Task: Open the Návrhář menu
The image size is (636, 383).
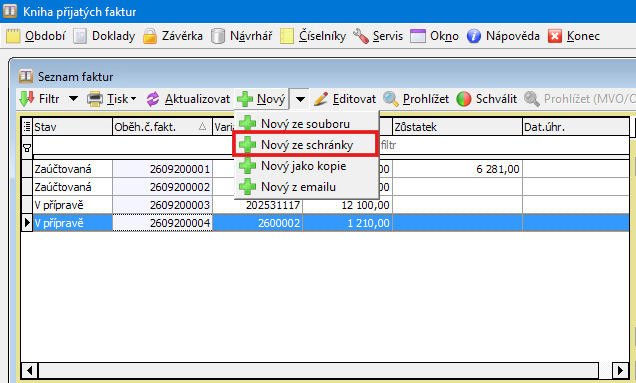Action: [x=241, y=36]
